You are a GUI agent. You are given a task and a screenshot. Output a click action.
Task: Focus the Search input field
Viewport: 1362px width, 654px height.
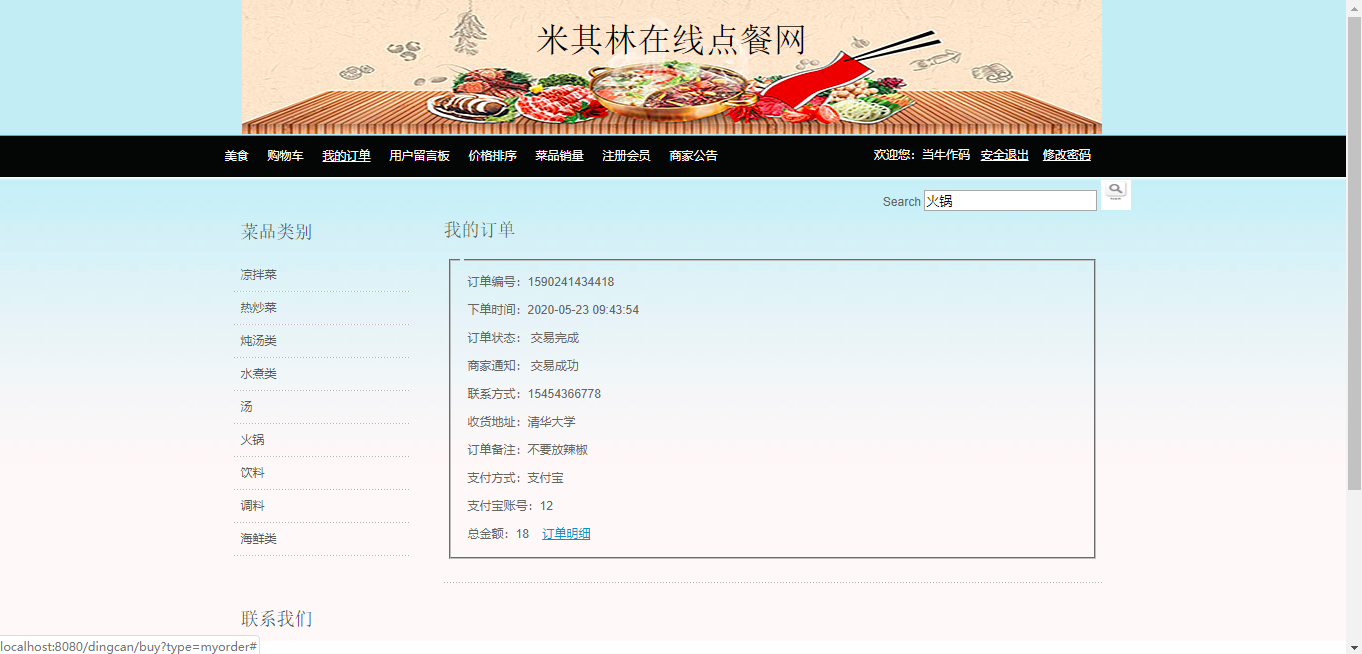coord(1010,201)
